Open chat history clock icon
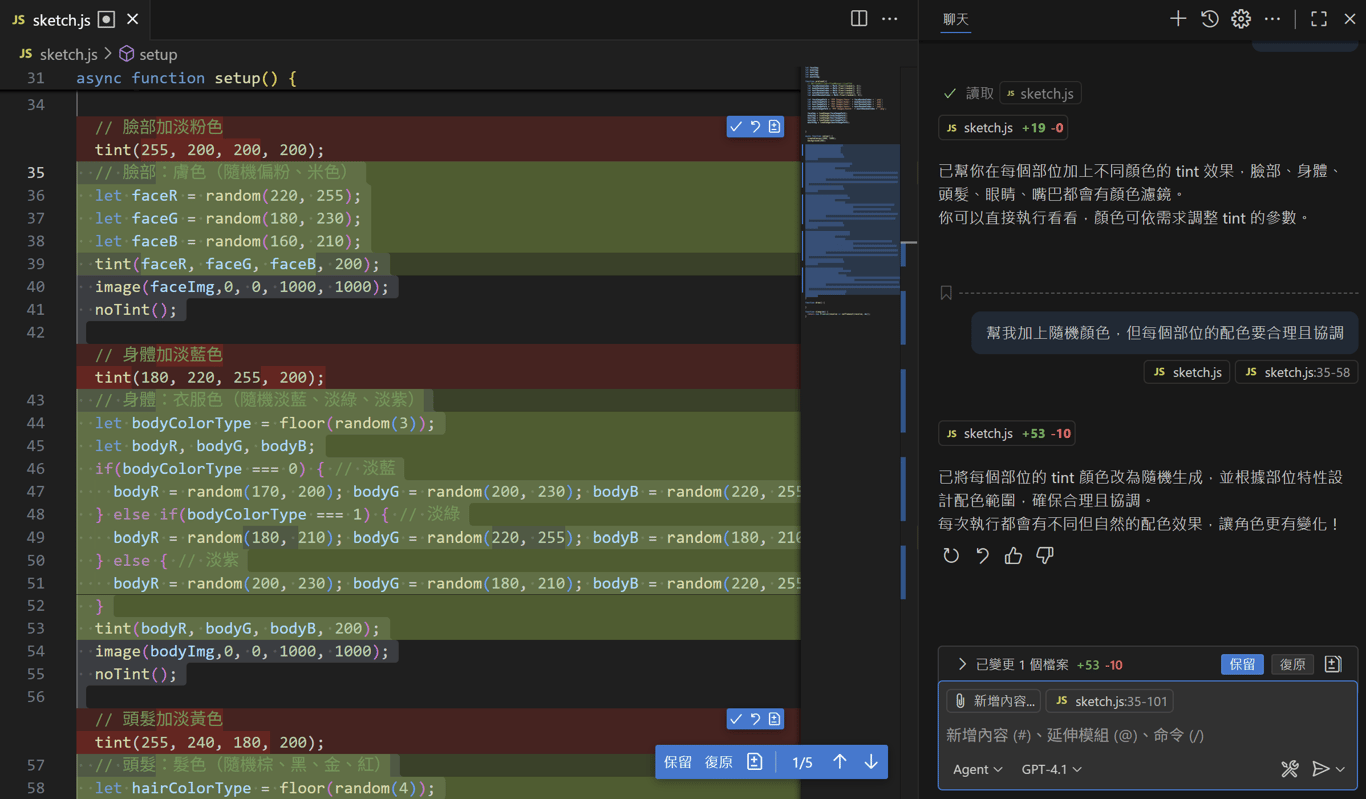This screenshot has height=799, width=1366. 1209,19
